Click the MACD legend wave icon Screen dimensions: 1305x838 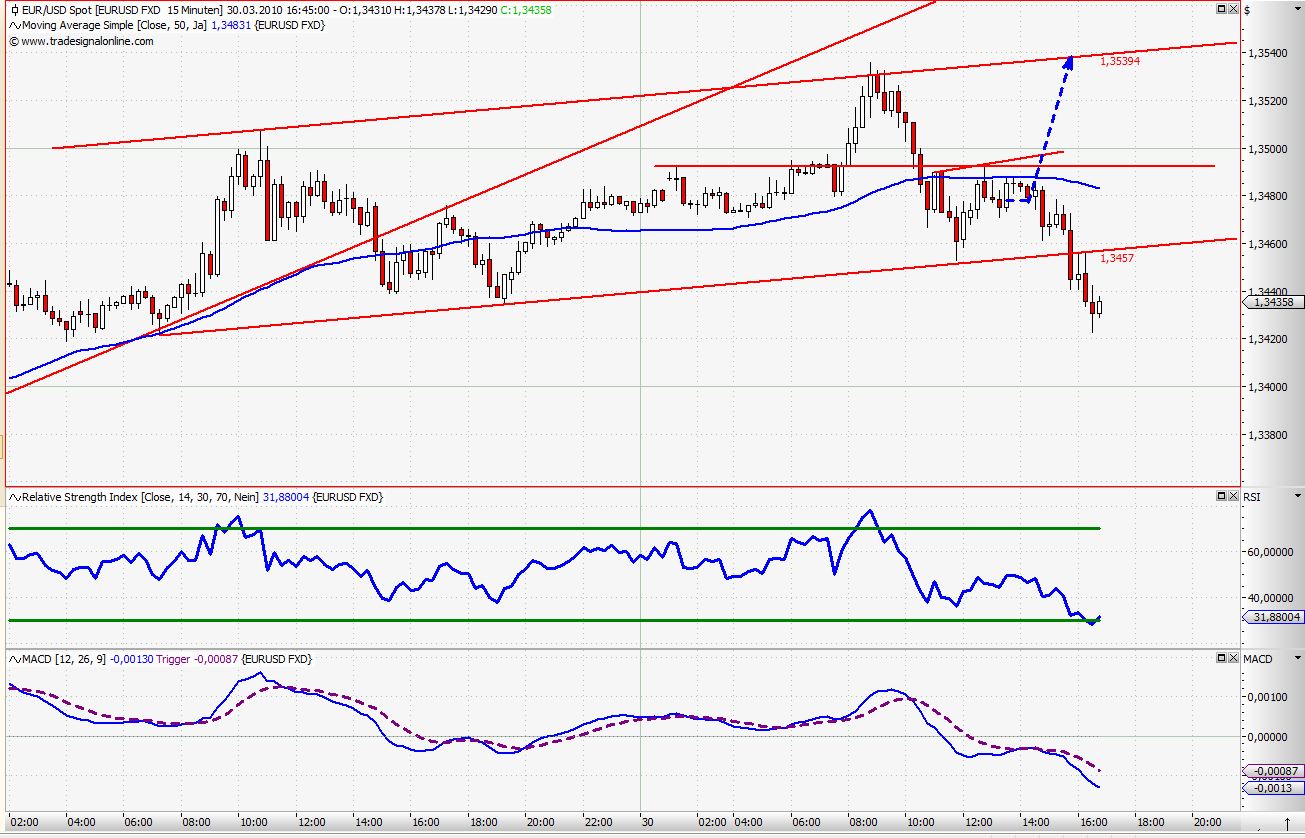point(14,659)
